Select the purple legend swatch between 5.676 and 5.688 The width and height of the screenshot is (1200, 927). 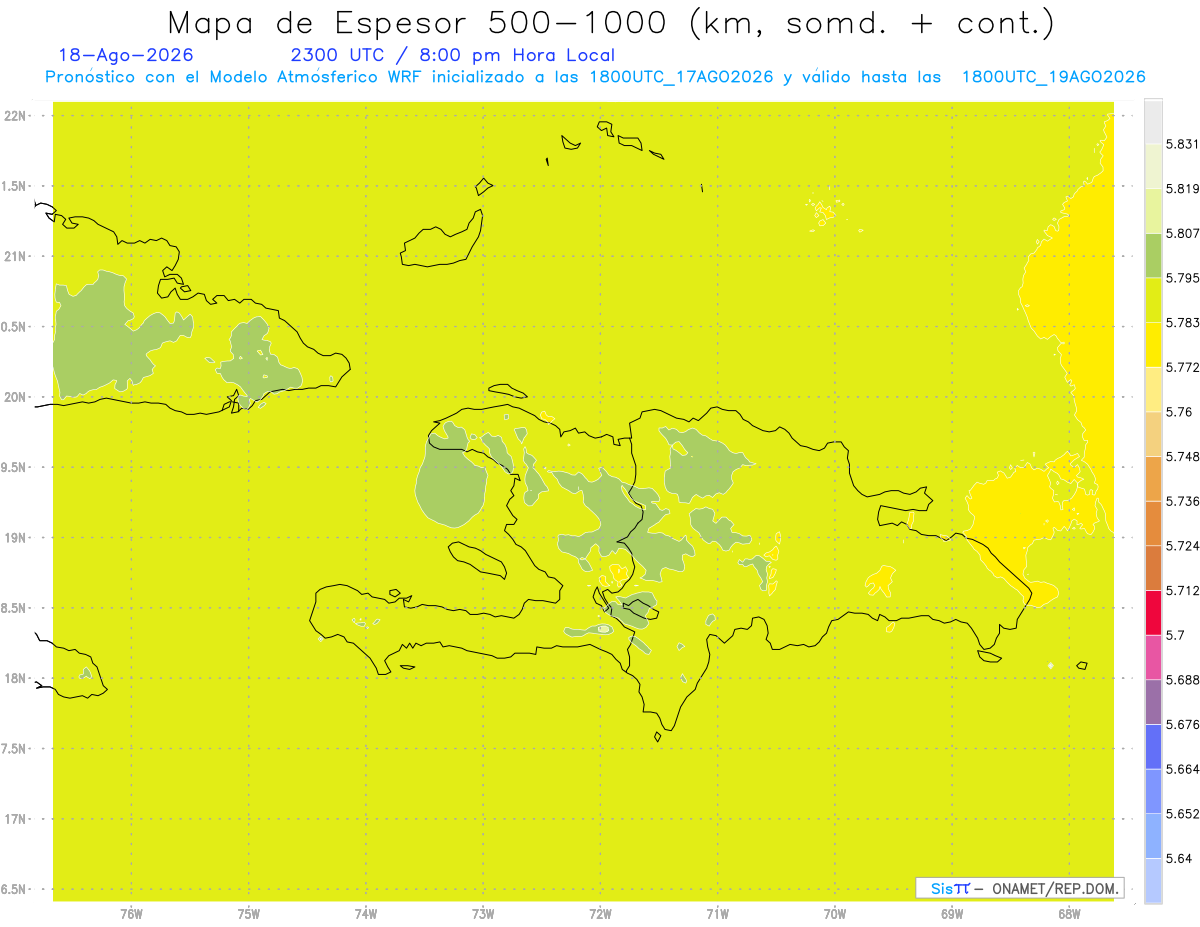(1153, 702)
